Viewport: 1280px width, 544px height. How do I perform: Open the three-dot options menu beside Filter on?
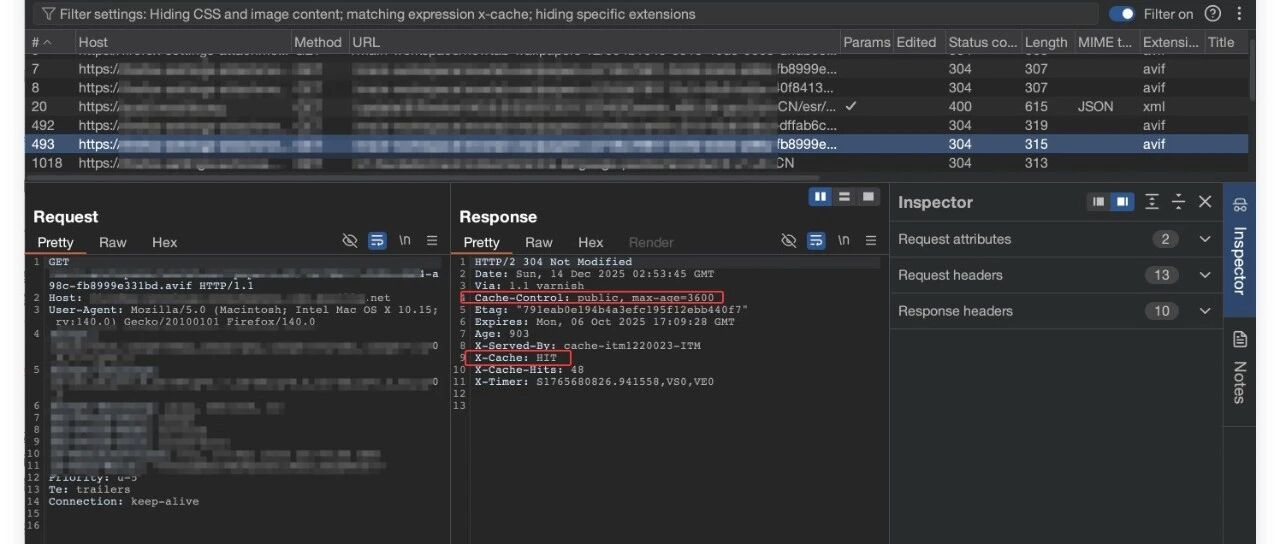click(1240, 14)
